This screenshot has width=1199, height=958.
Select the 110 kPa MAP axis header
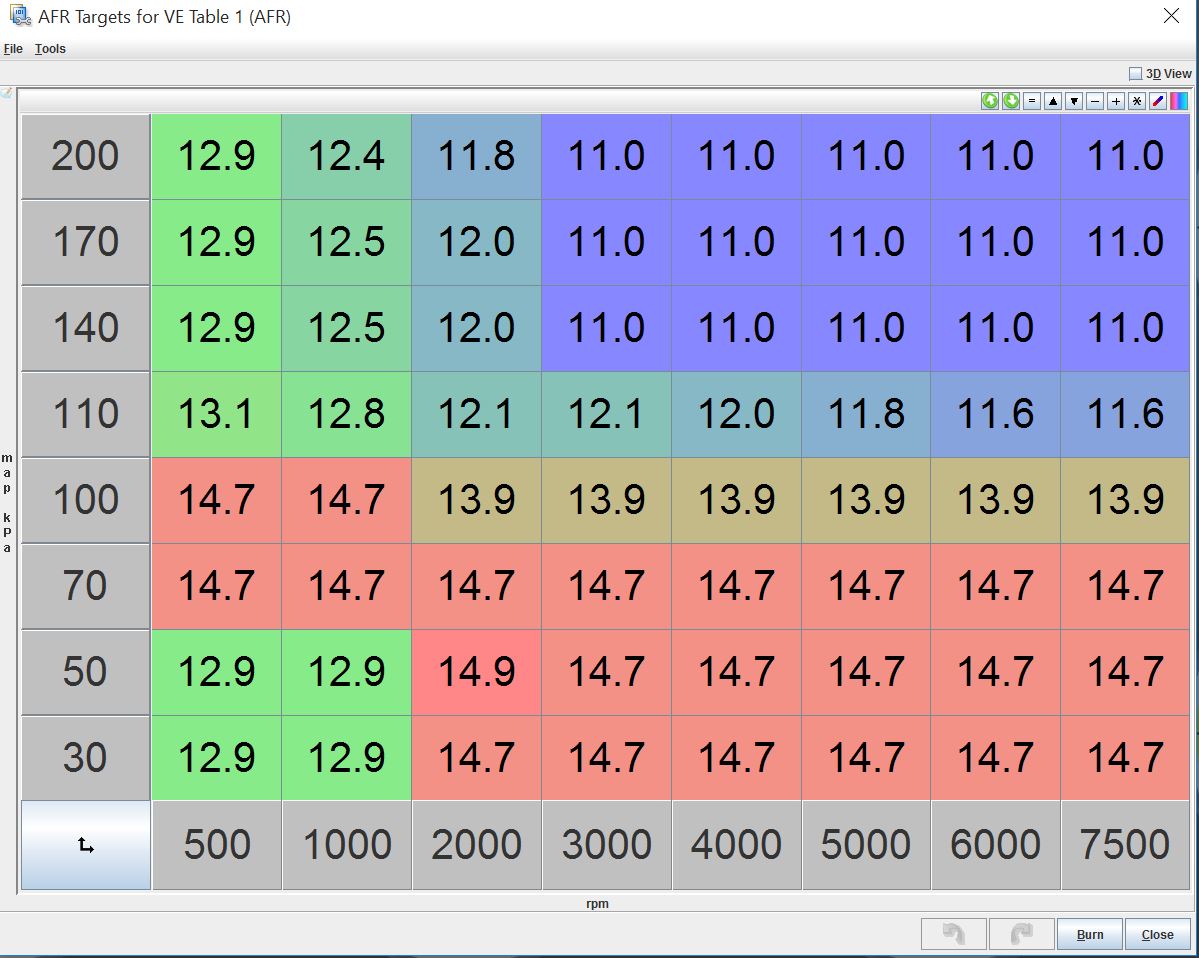(x=86, y=414)
